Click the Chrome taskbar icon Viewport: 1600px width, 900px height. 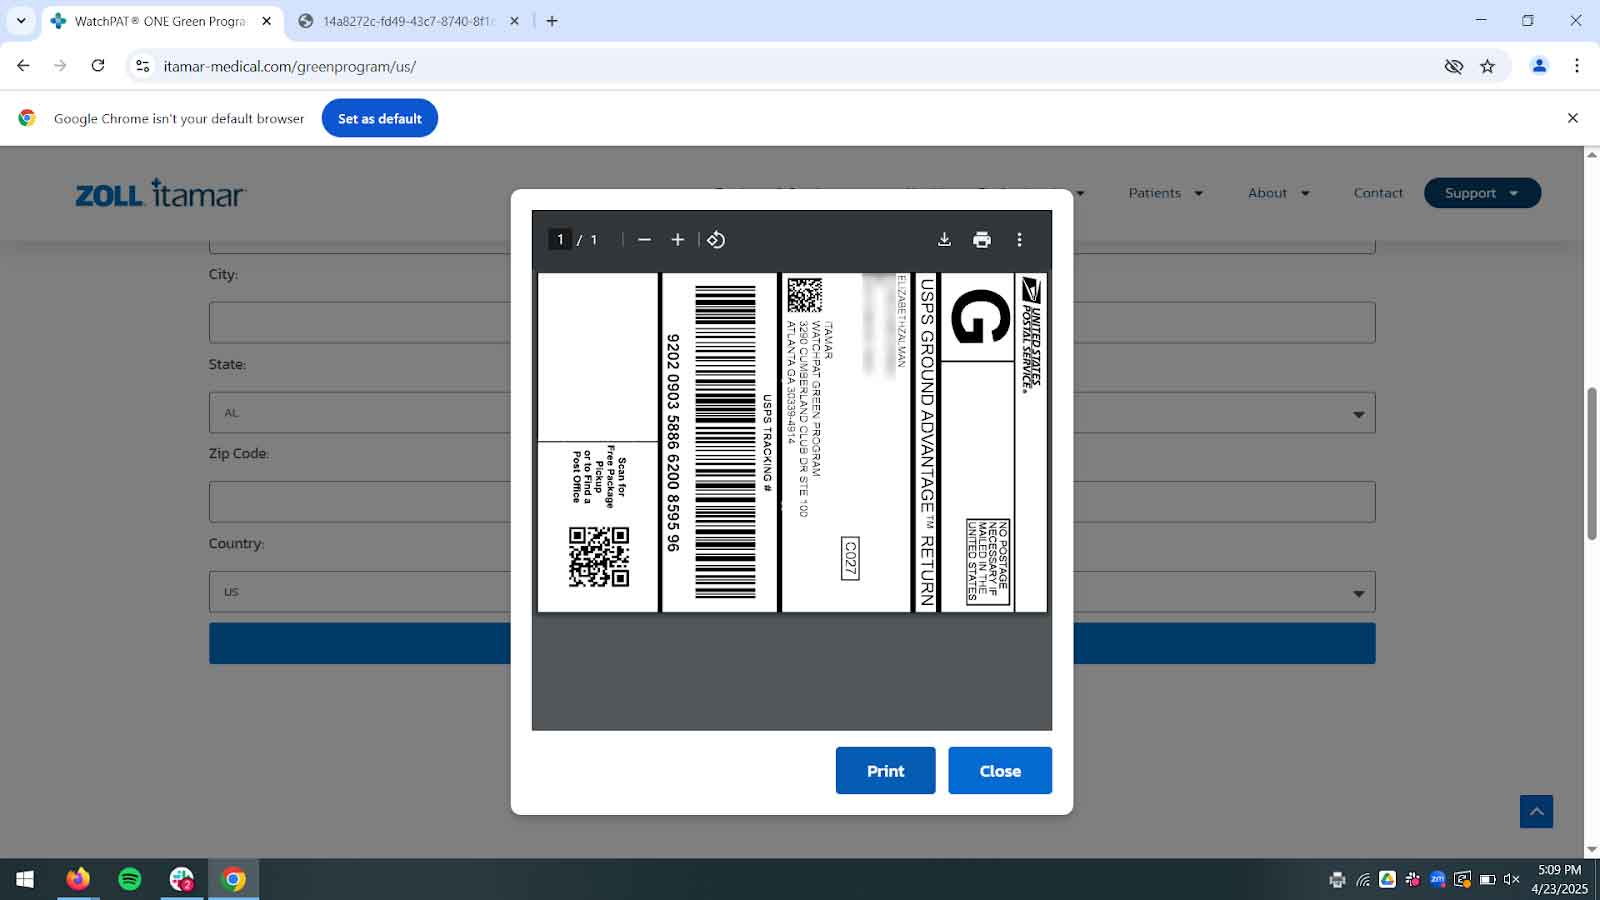coord(233,879)
